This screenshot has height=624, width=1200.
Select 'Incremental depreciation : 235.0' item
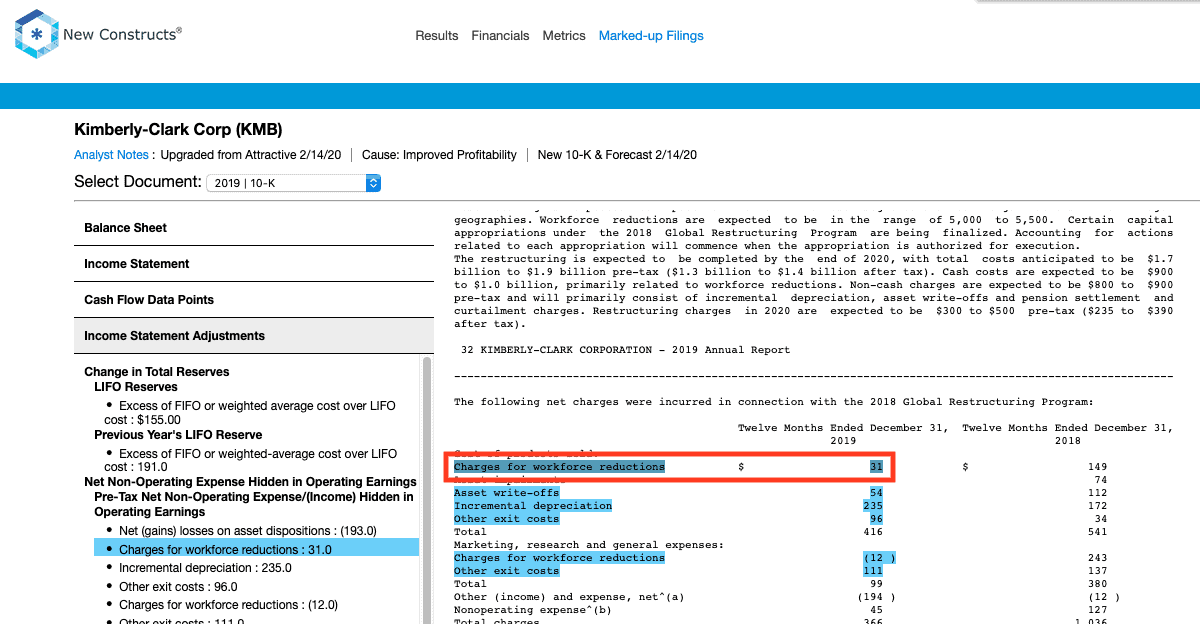coord(205,568)
